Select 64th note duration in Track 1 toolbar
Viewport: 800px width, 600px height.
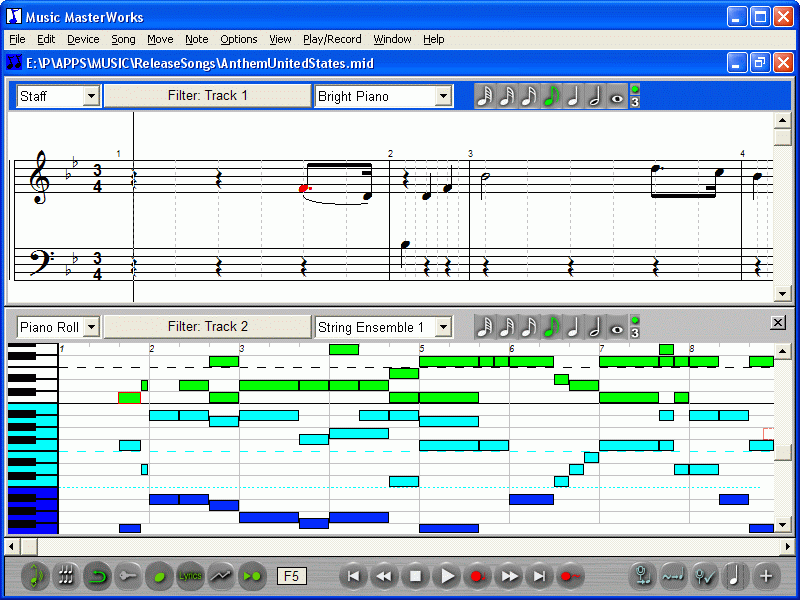point(485,96)
